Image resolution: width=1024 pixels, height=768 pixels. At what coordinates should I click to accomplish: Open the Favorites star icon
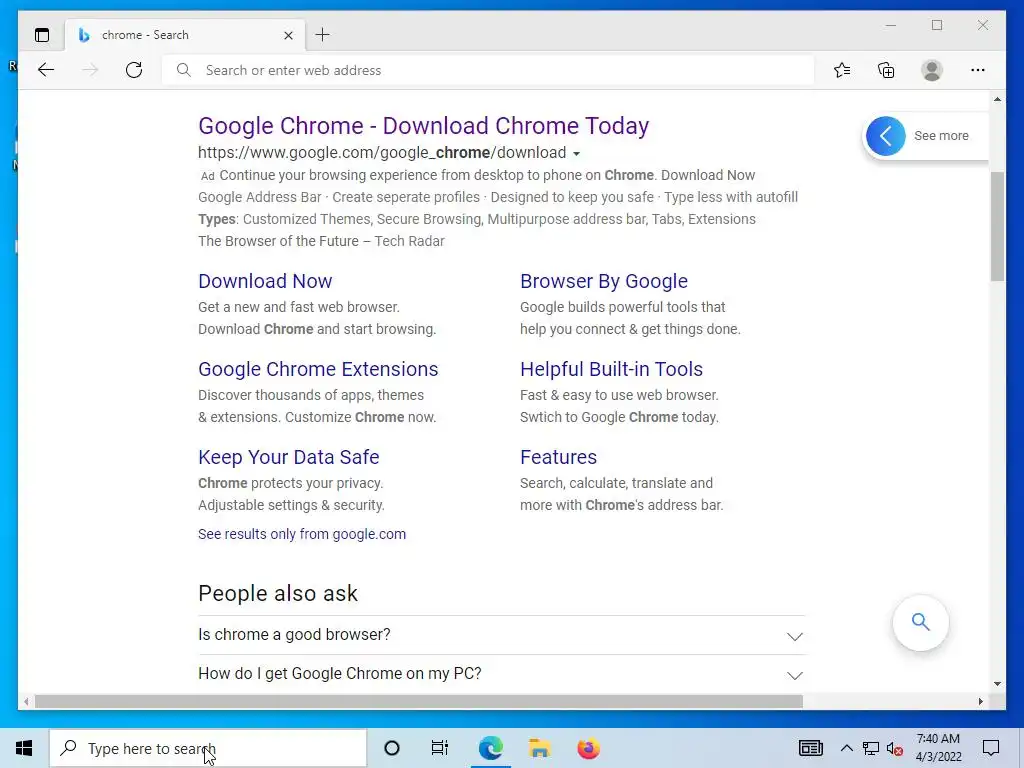click(842, 70)
